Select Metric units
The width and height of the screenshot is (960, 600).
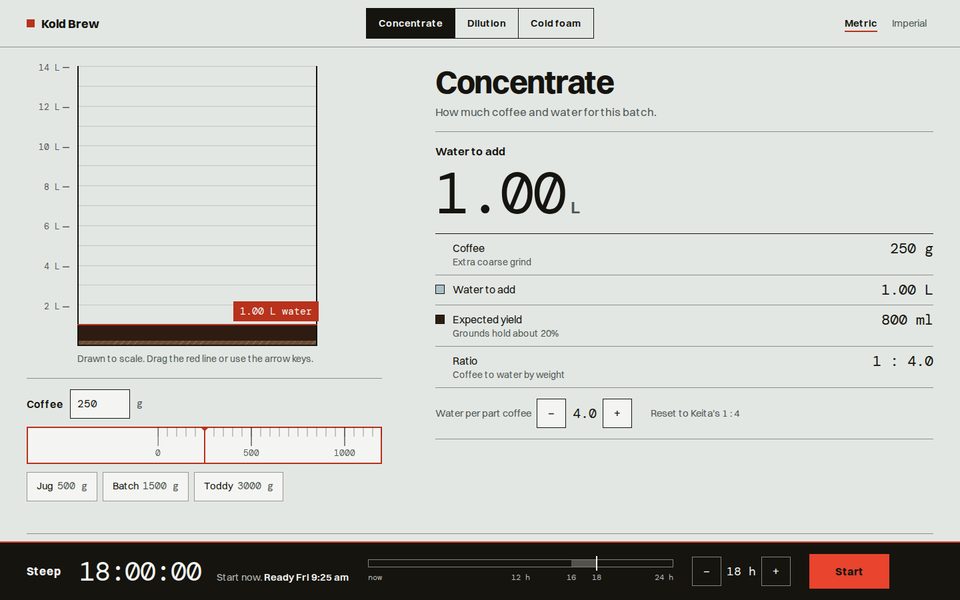(x=860, y=23)
